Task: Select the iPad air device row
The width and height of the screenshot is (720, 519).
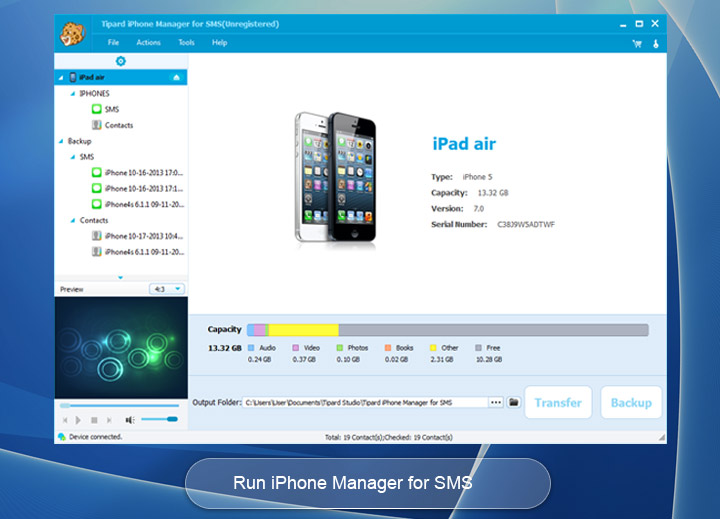Action: point(121,77)
